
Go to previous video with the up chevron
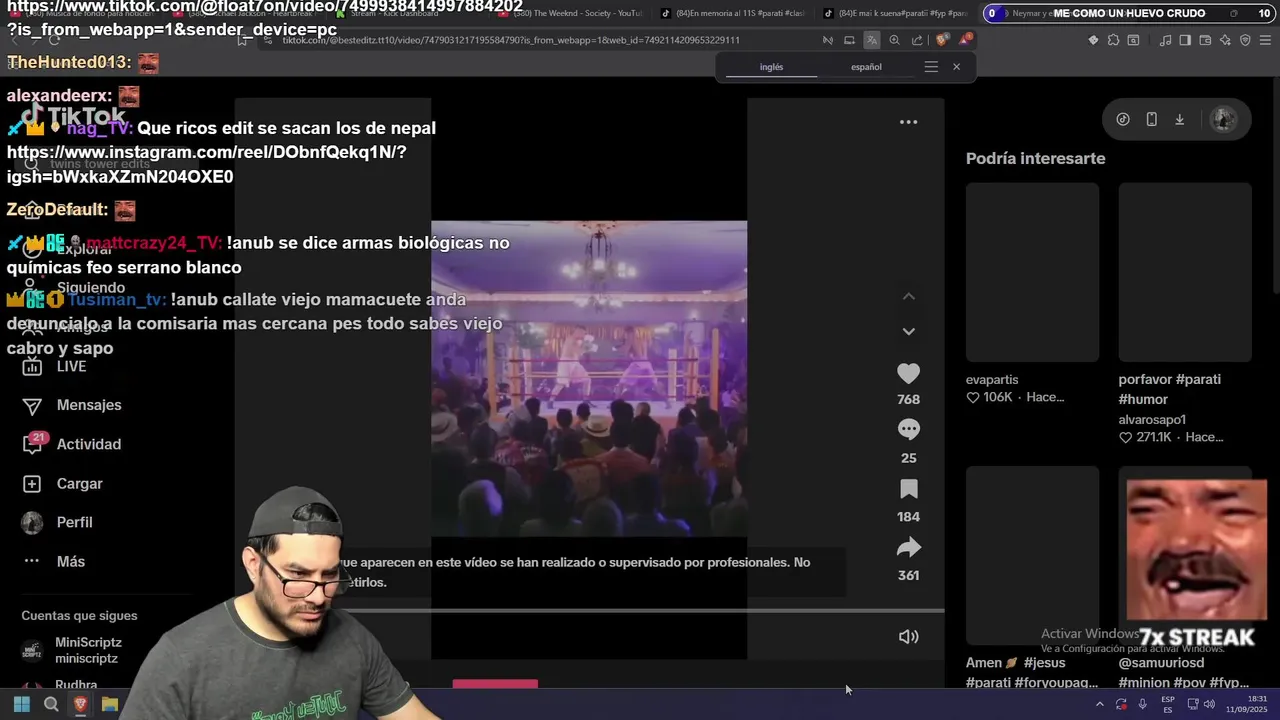908,296
